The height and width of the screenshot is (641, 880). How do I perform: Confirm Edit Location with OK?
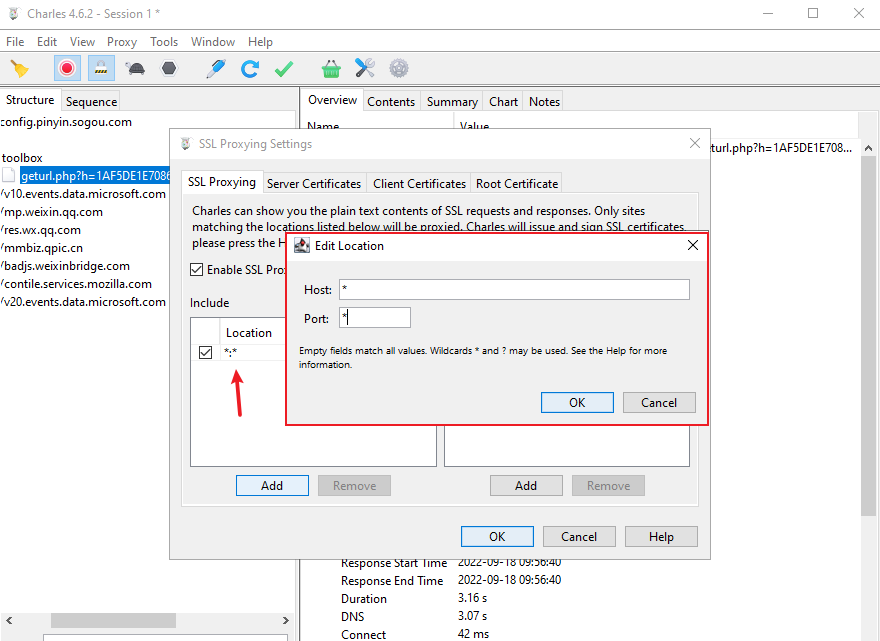pos(577,402)
